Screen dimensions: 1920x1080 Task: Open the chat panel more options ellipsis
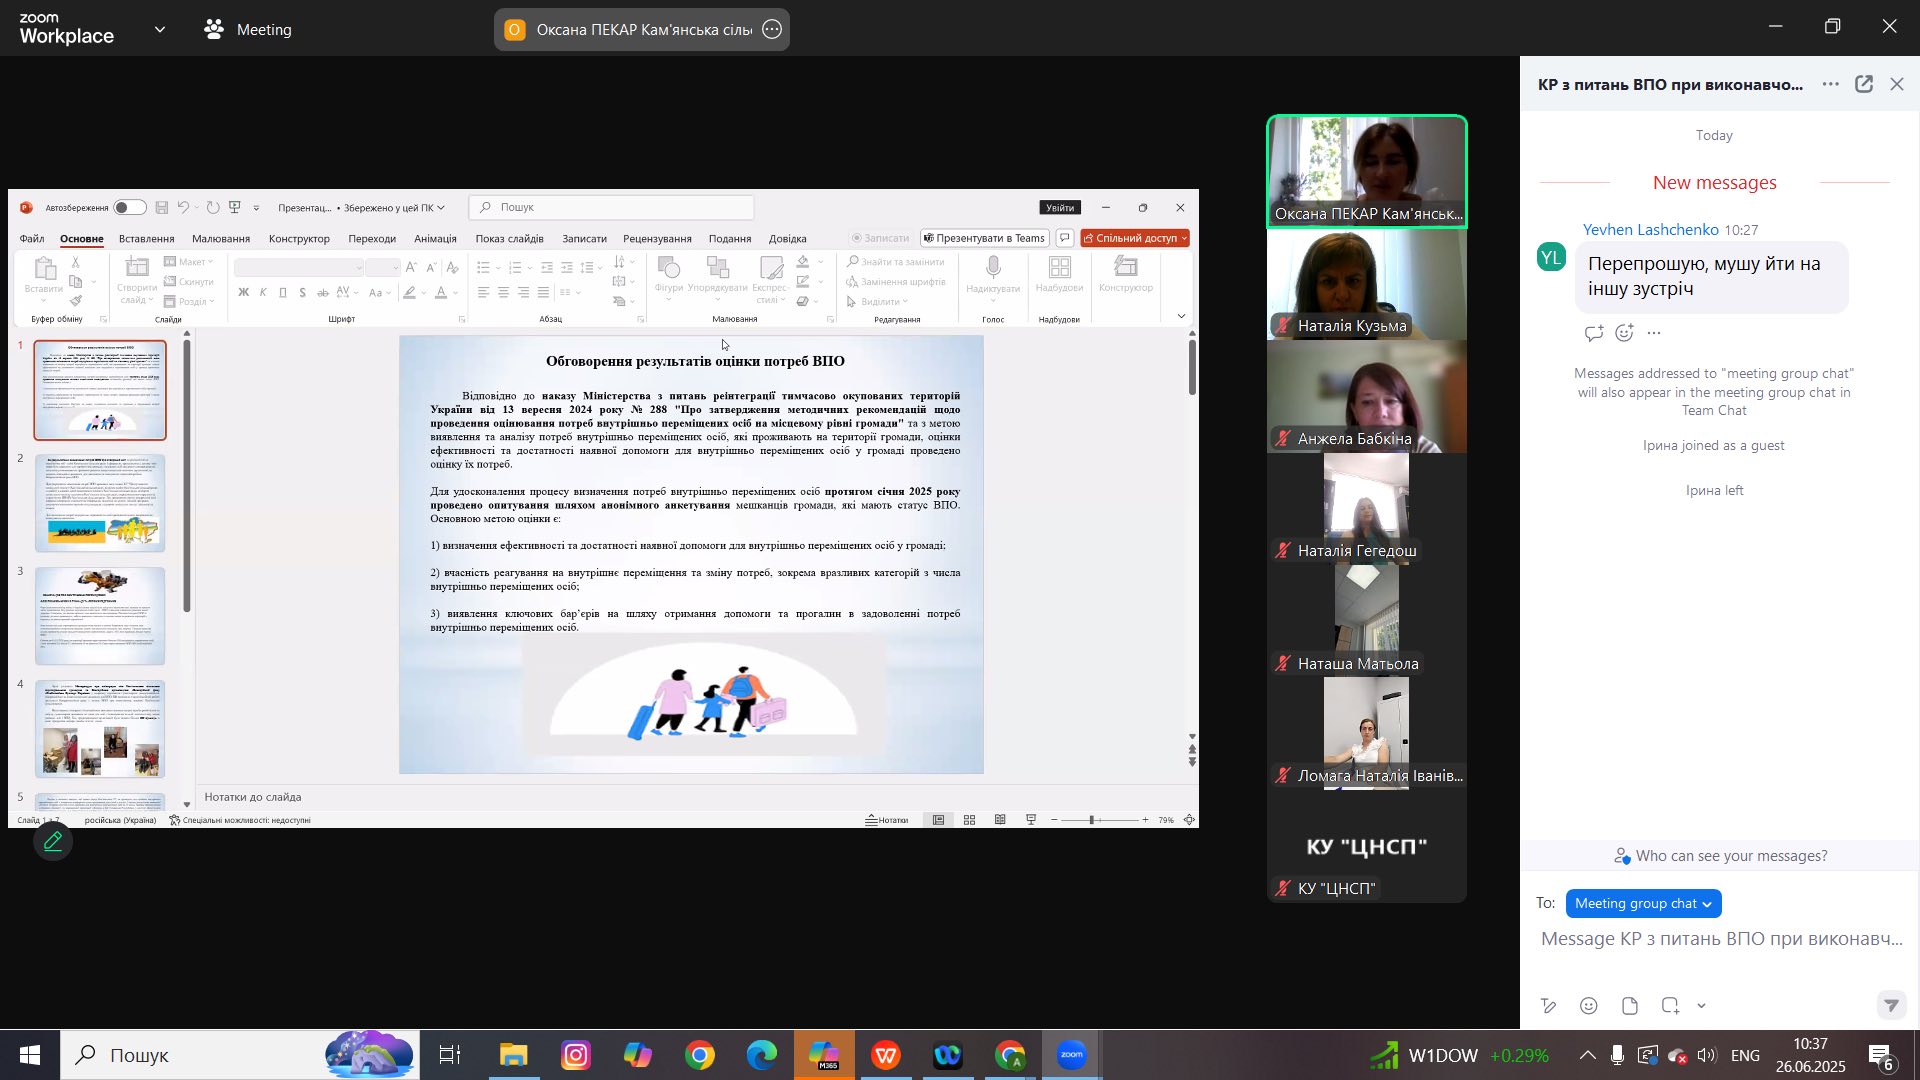(x=1830, y=85)
